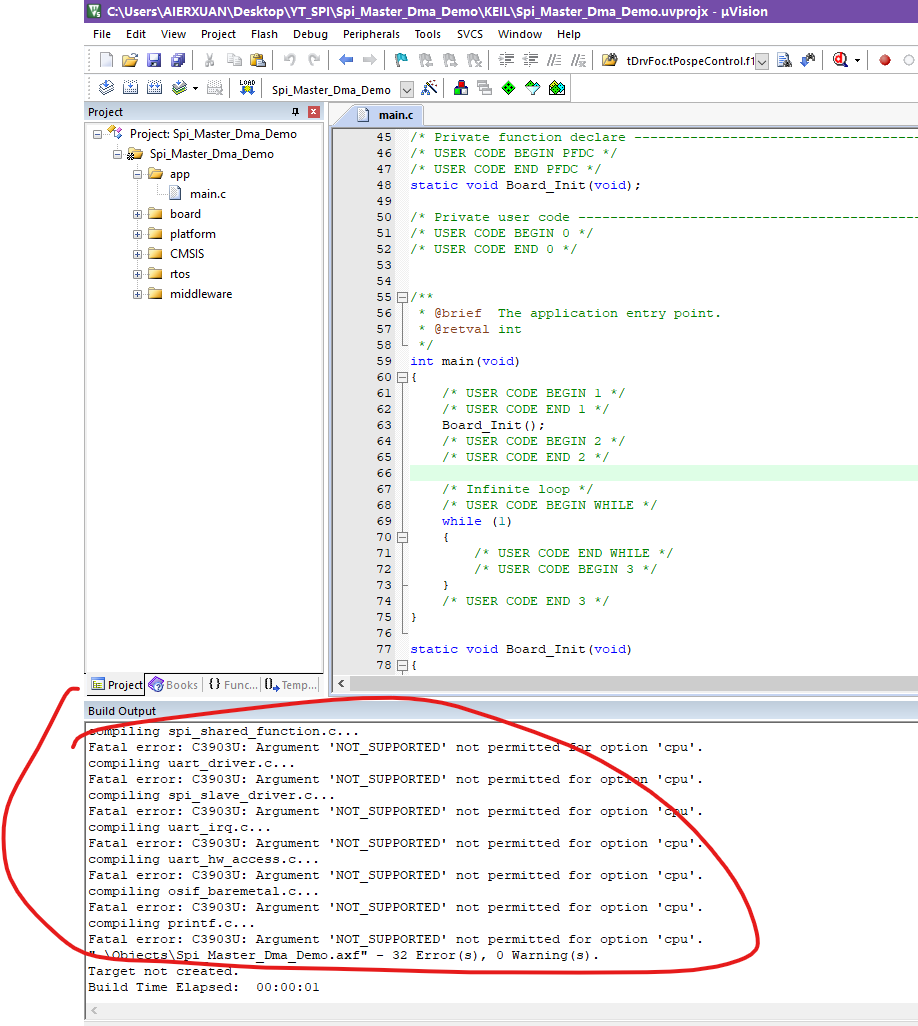Click the Cut scissors icon

point(209,60)
